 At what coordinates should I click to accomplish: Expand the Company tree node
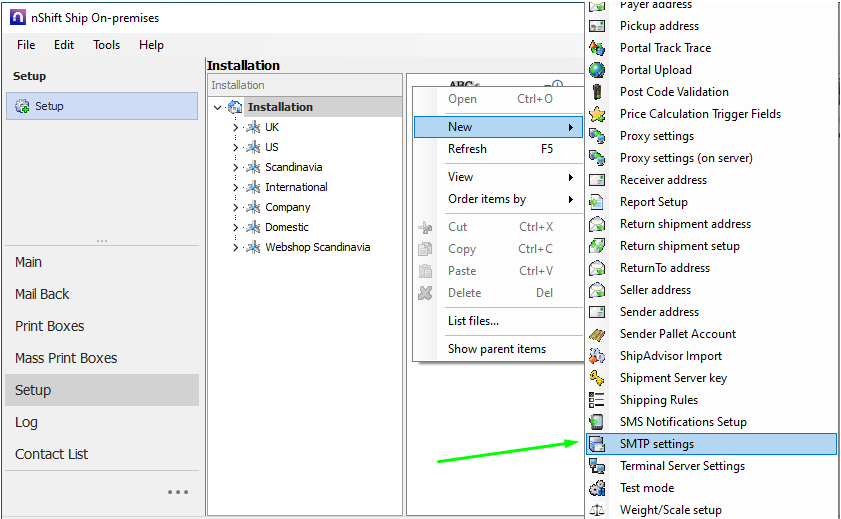[235, 207]
